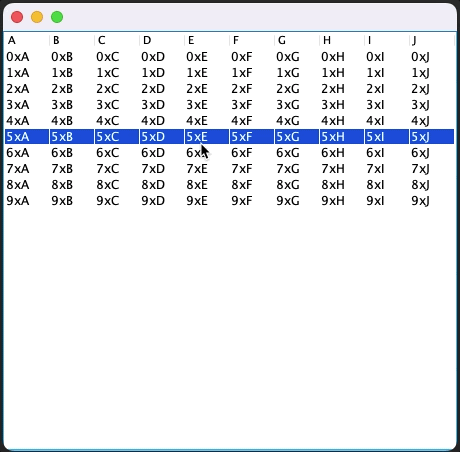460x452 pixels.
Task: Select cell 3xF
Action: coord(252,105)
